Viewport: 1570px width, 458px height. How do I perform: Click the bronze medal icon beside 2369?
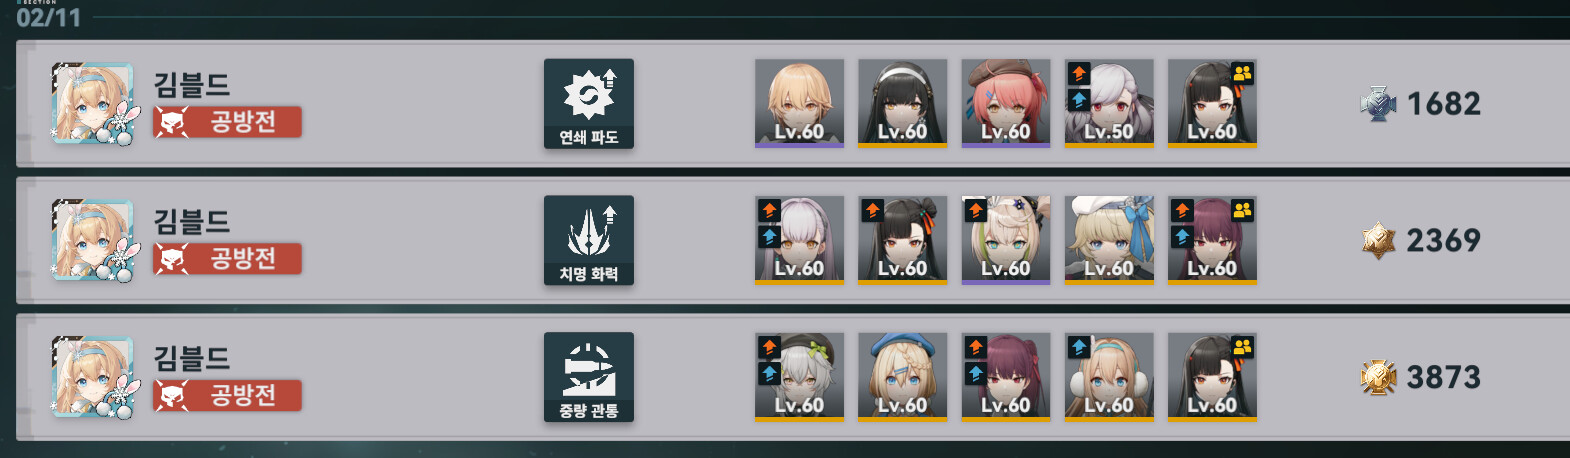(x=1378, y=240)
